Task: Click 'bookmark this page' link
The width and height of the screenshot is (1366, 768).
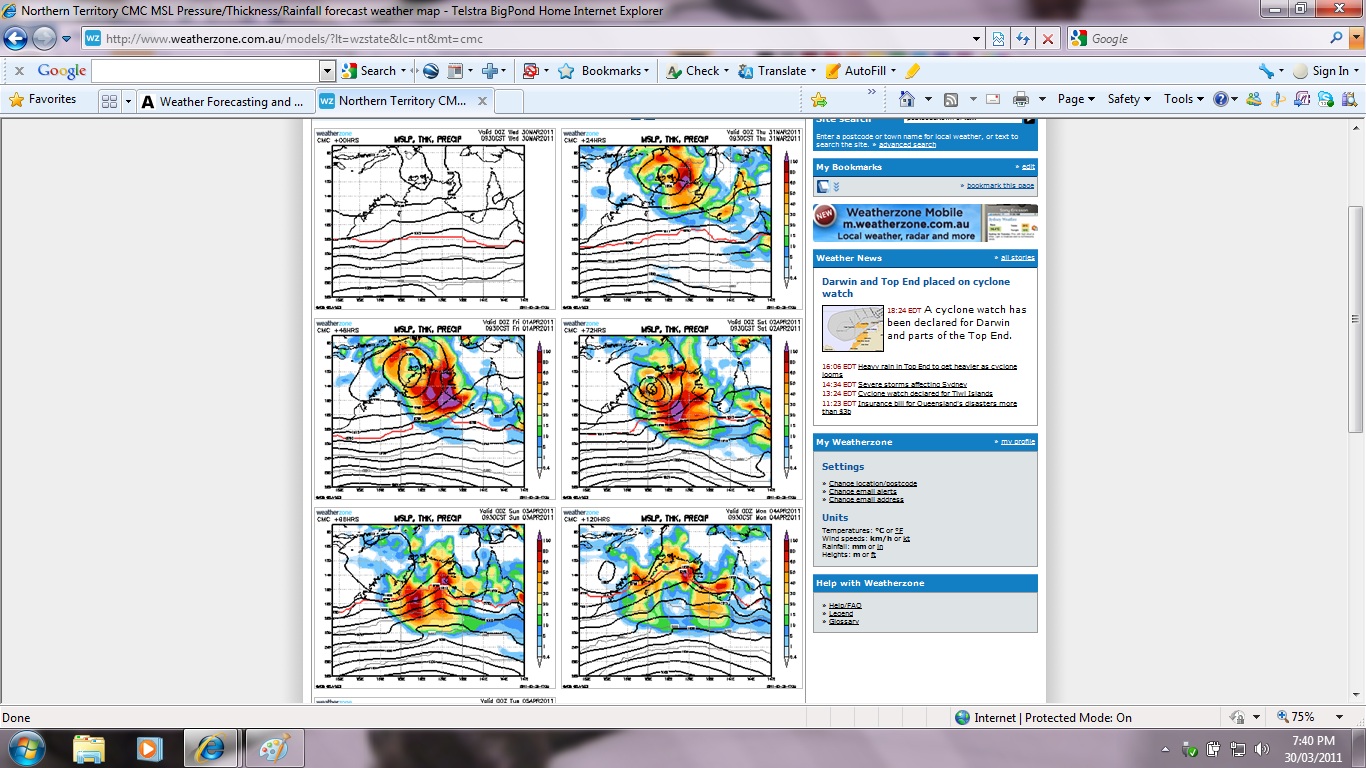Action: point(1000,186)
